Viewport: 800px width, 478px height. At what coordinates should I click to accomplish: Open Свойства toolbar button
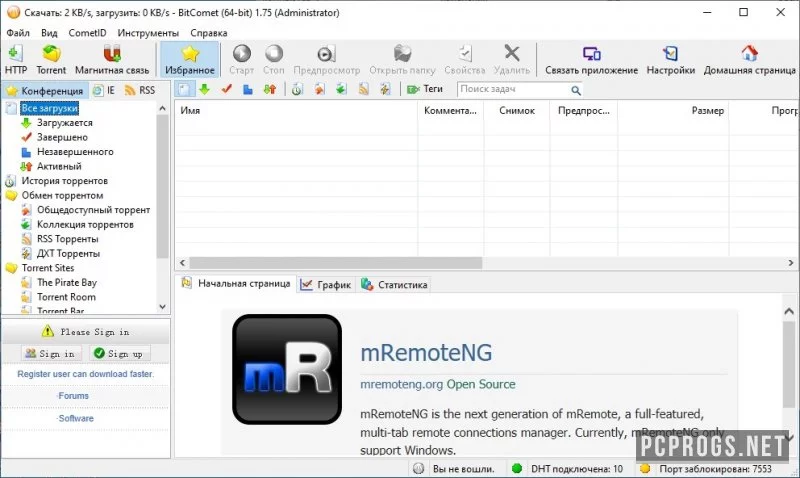pyautogui.click(x=464, y=59)
